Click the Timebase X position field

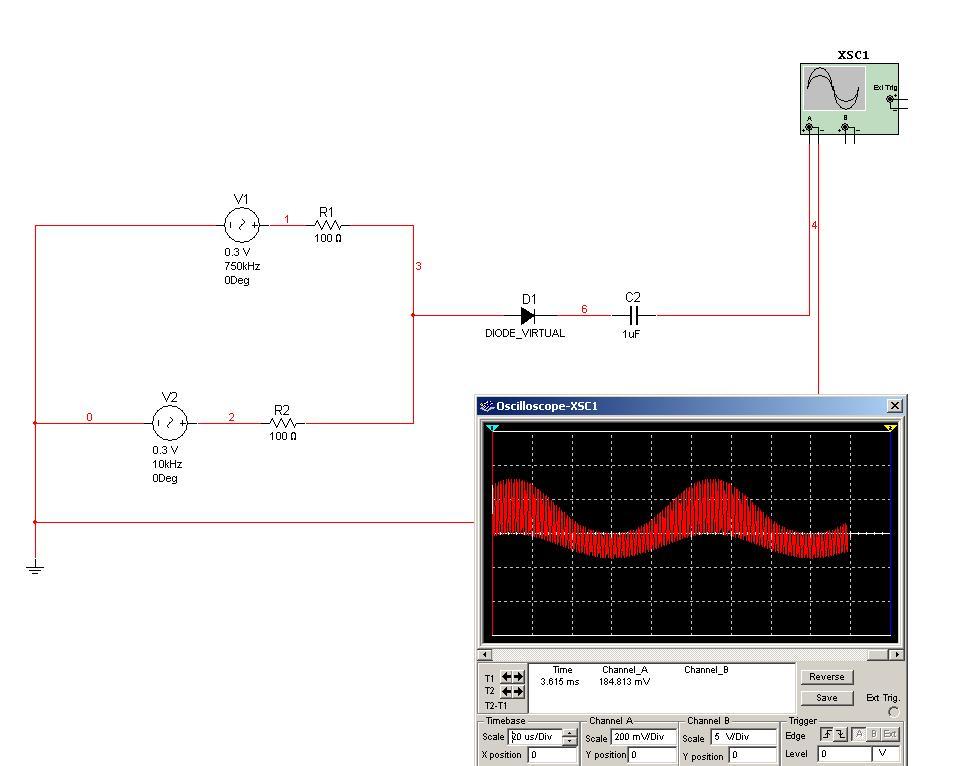tap(552, 755)
